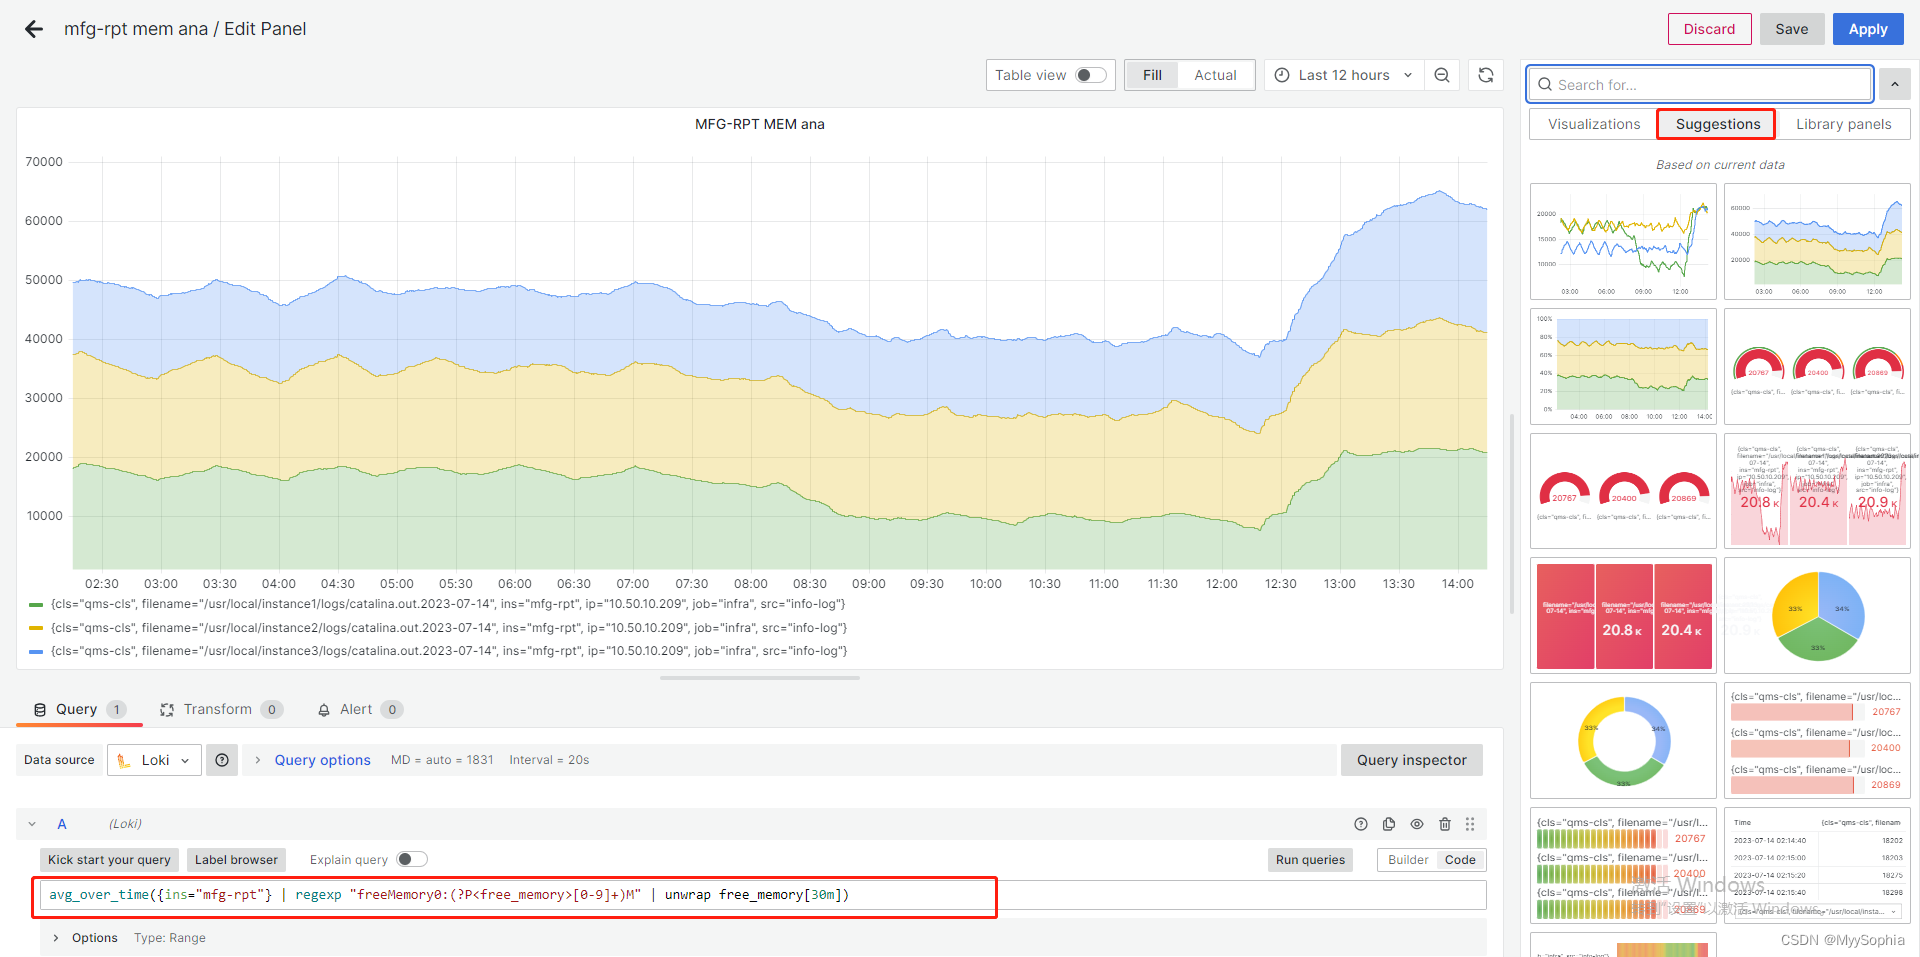Toggle the Explain query switch
1920x957 pixels.
[412, 859]
